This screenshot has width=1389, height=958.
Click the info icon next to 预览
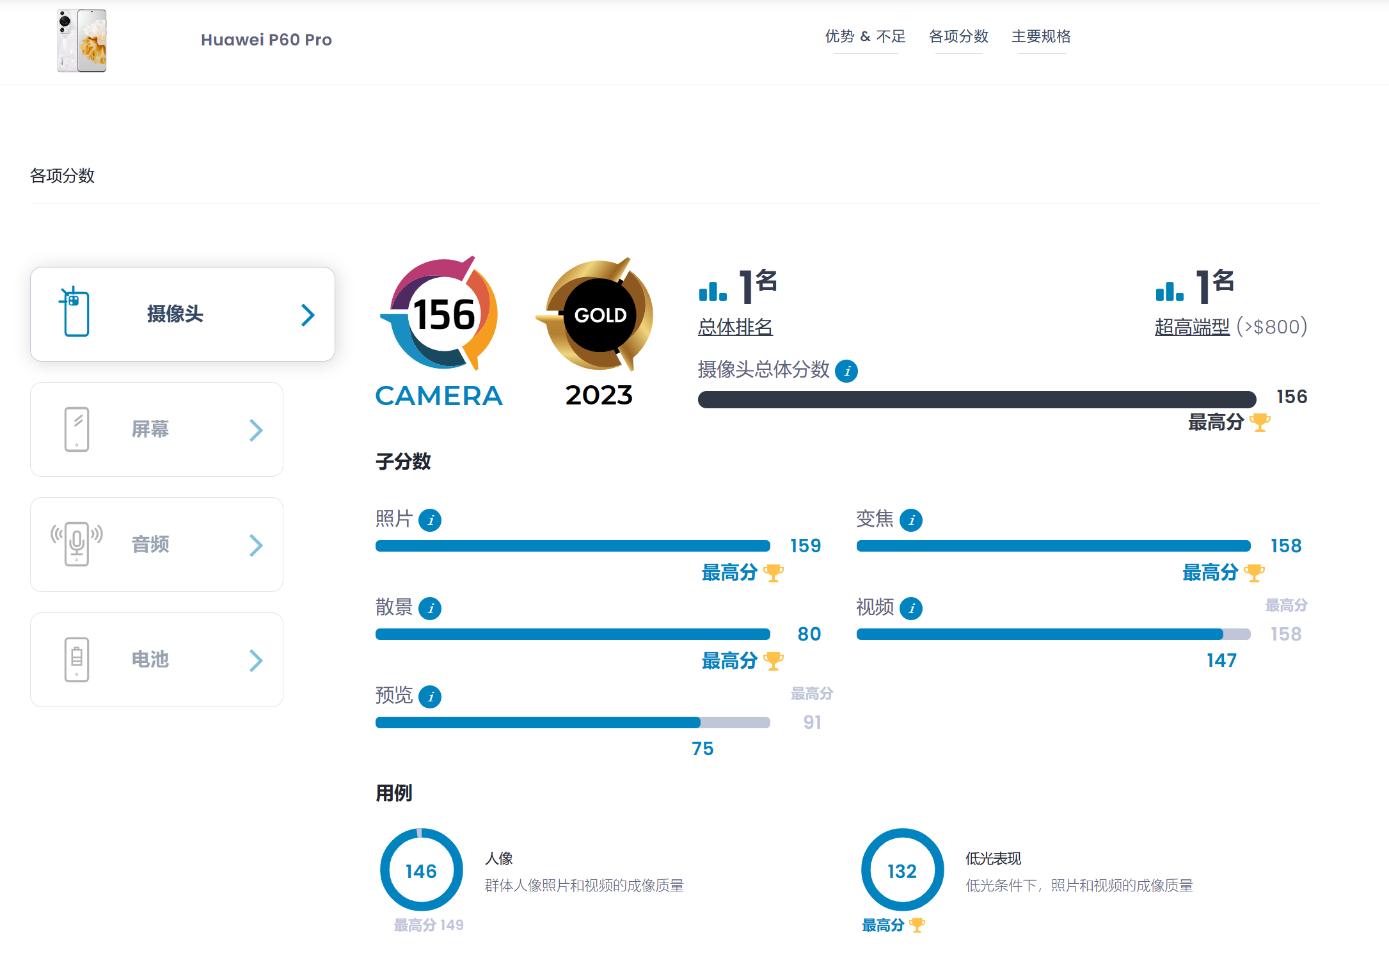430,697
